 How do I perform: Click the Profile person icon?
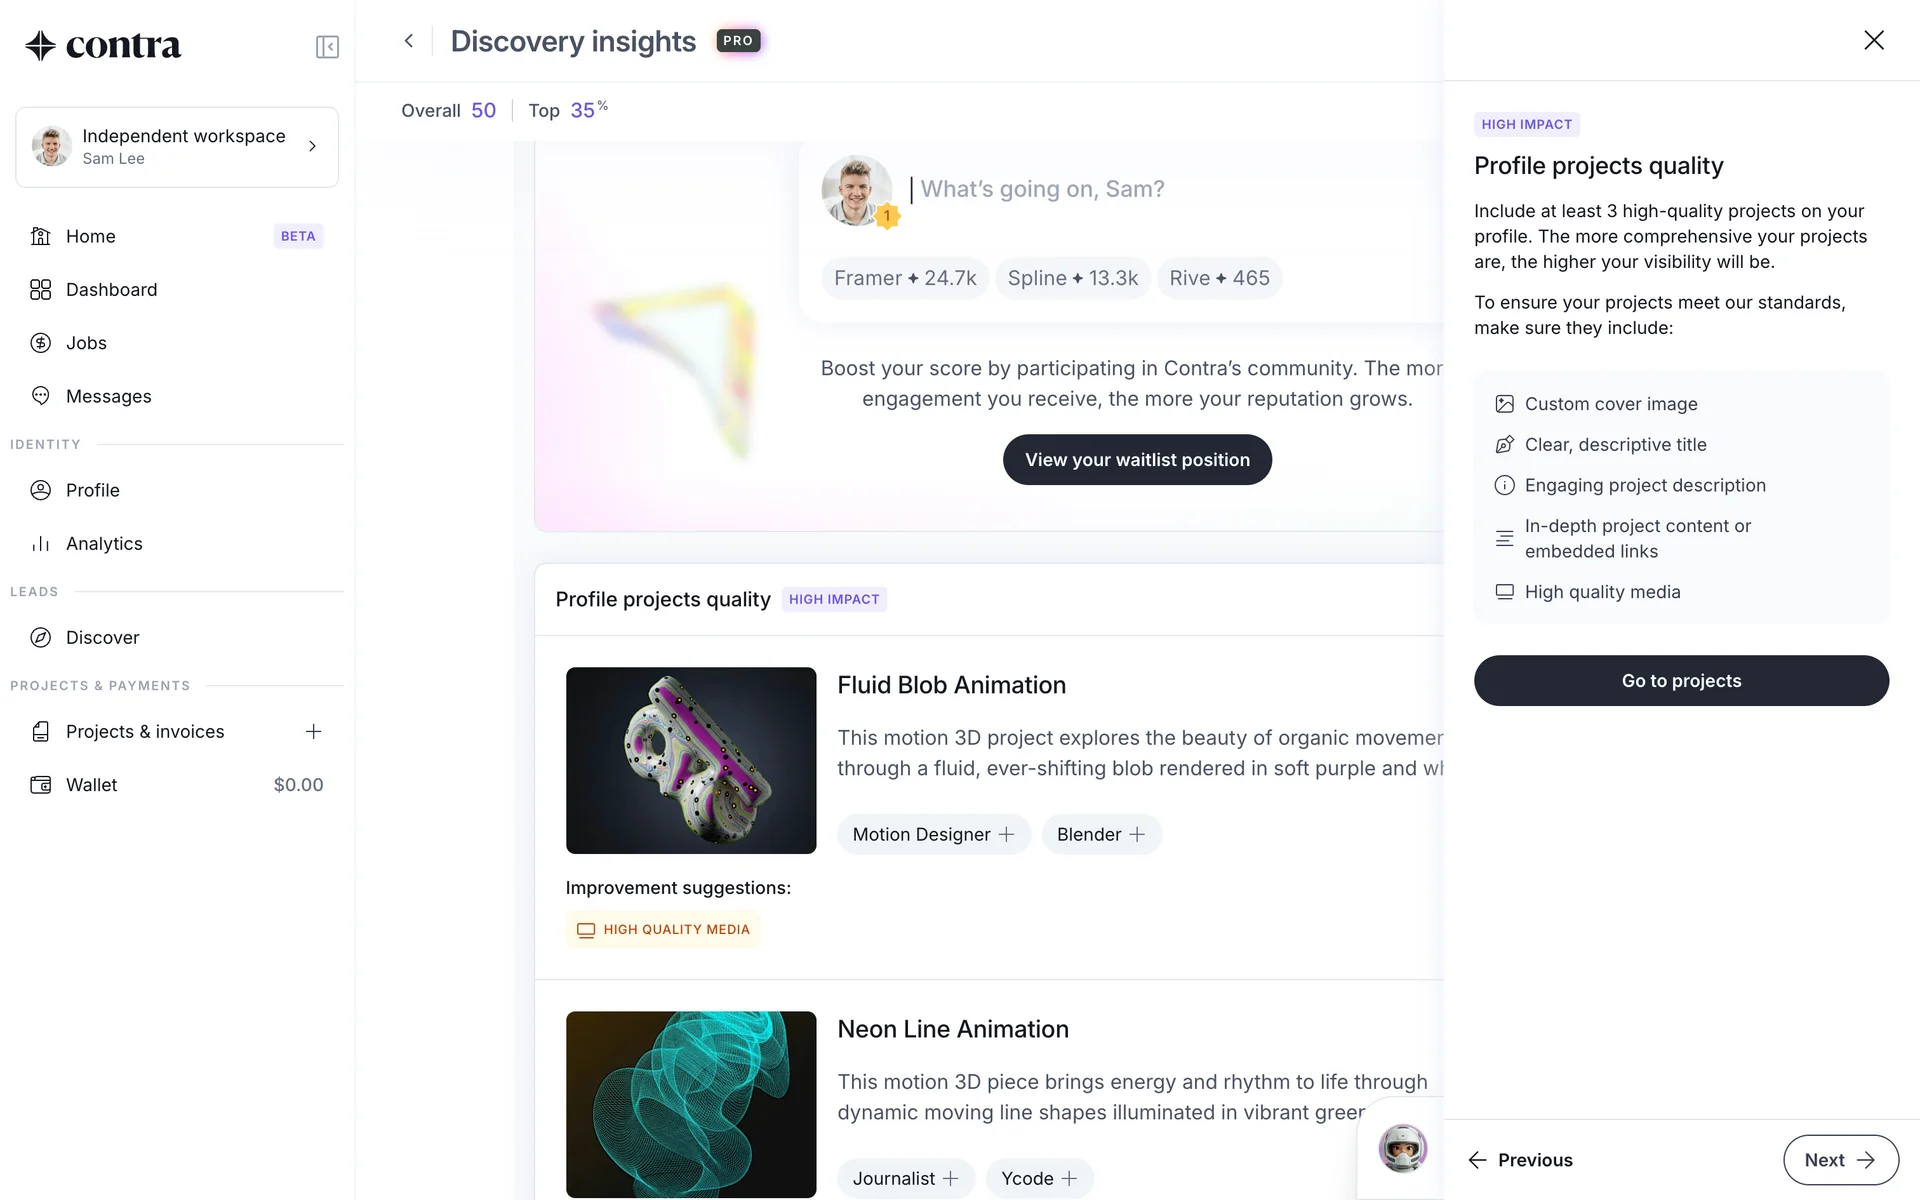coord(41,490)
